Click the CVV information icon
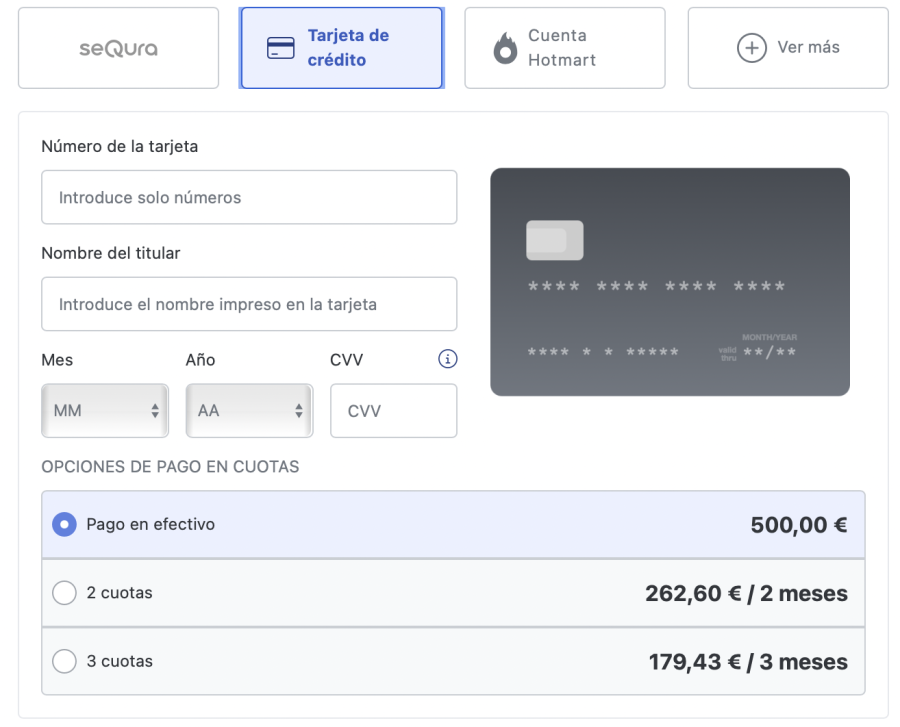This screenshot has width=900, height=727. point(447,358)
